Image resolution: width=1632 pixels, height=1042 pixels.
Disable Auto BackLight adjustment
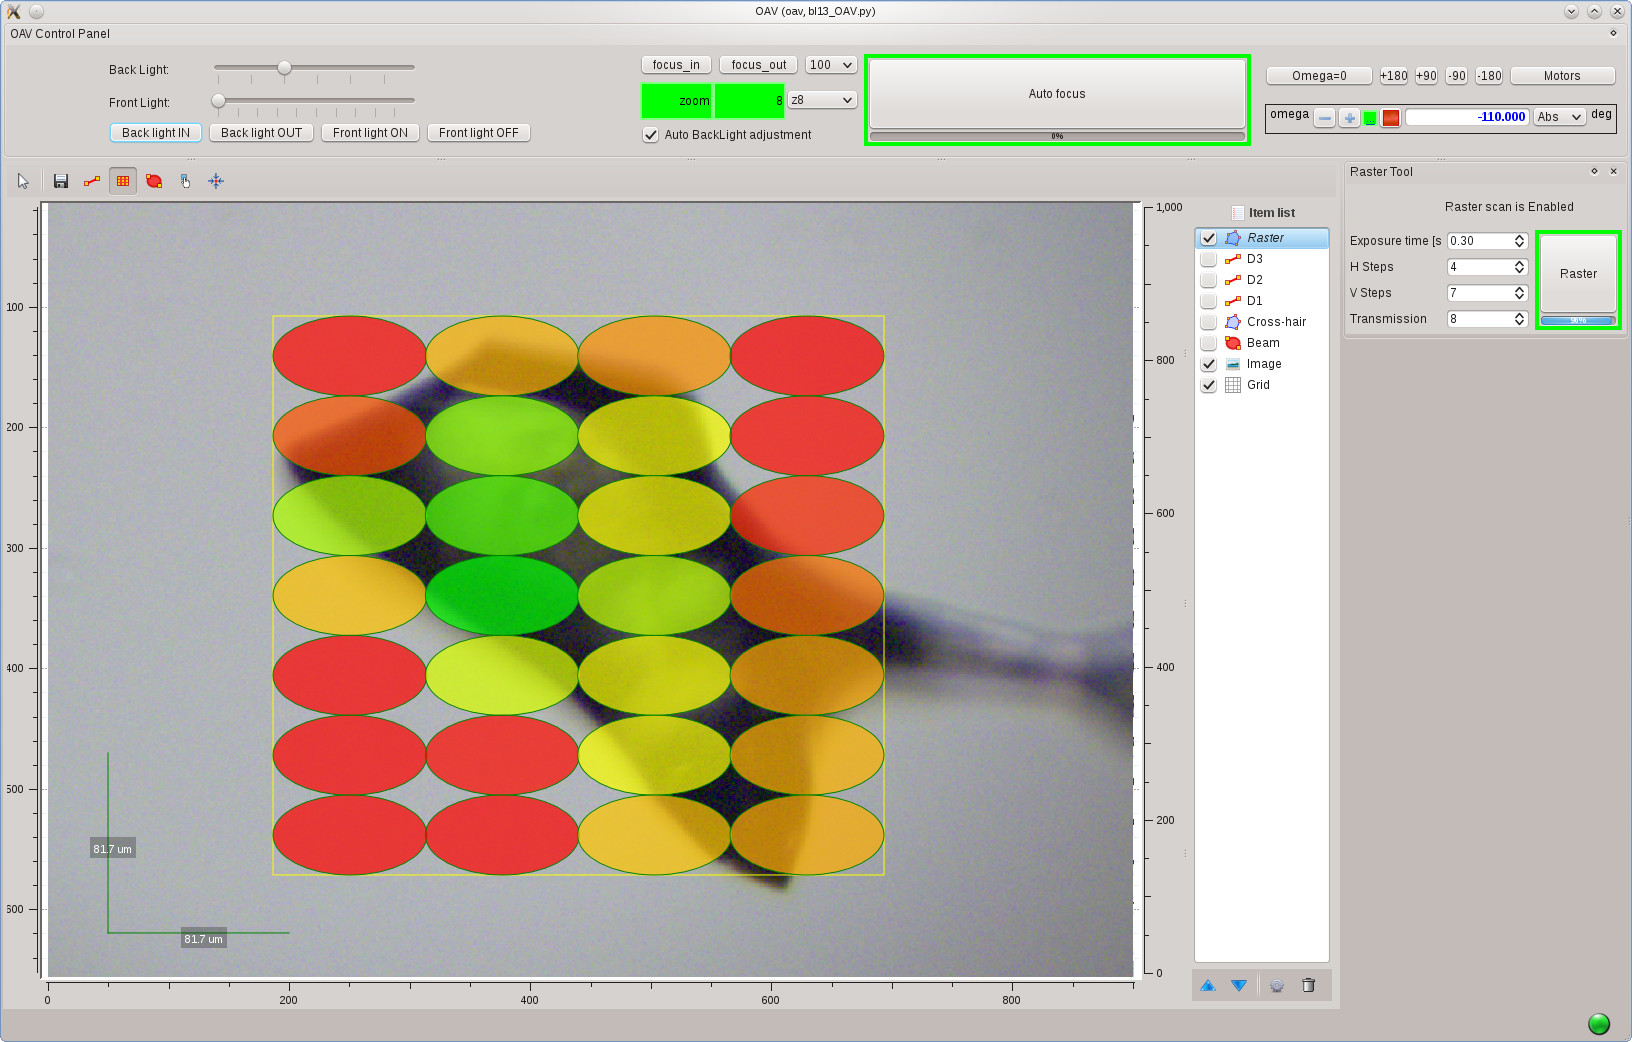(x=650, y=135)
